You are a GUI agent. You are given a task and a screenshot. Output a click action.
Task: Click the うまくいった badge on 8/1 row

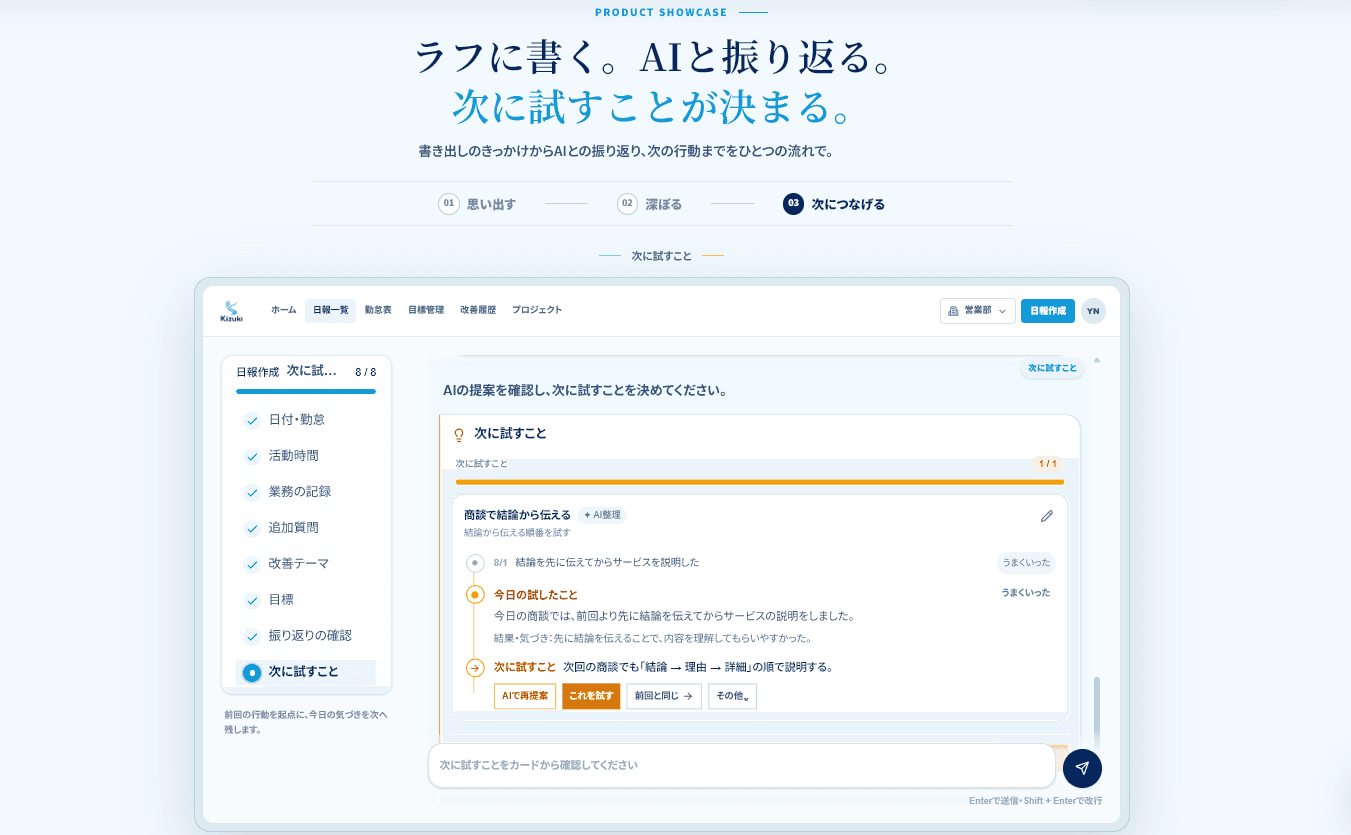point(1026,563)
